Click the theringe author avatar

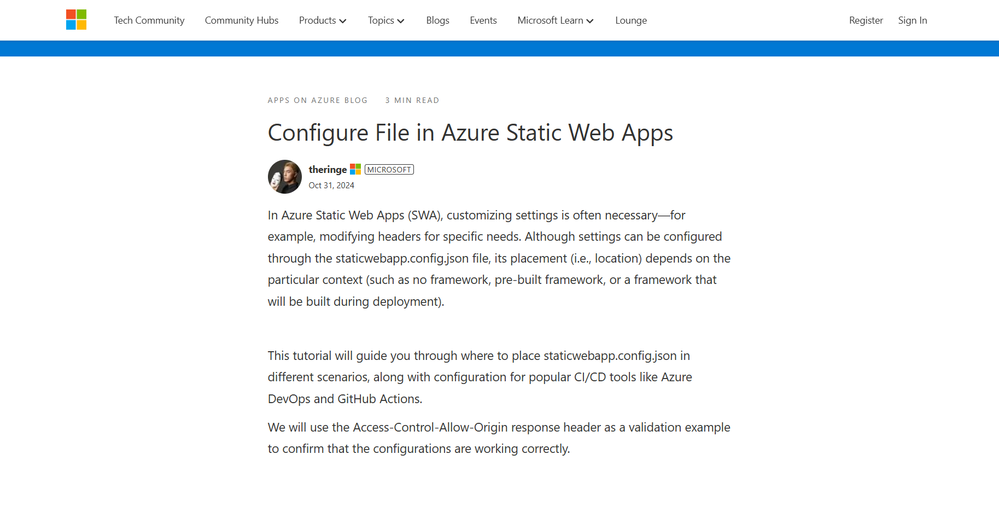(x=284, y=176)
